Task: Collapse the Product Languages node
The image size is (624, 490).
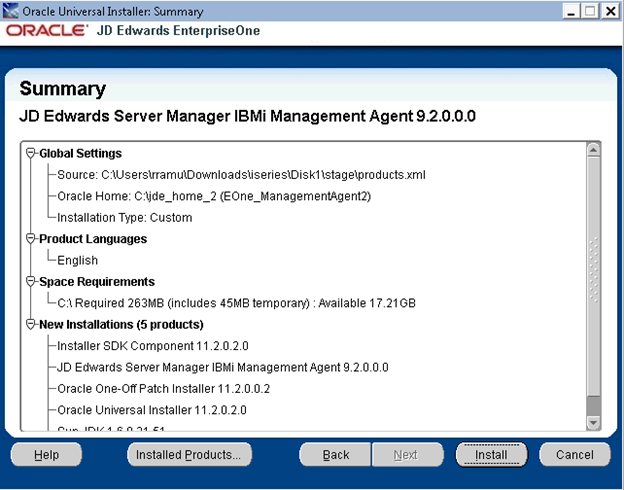Action: coord(31,239)
